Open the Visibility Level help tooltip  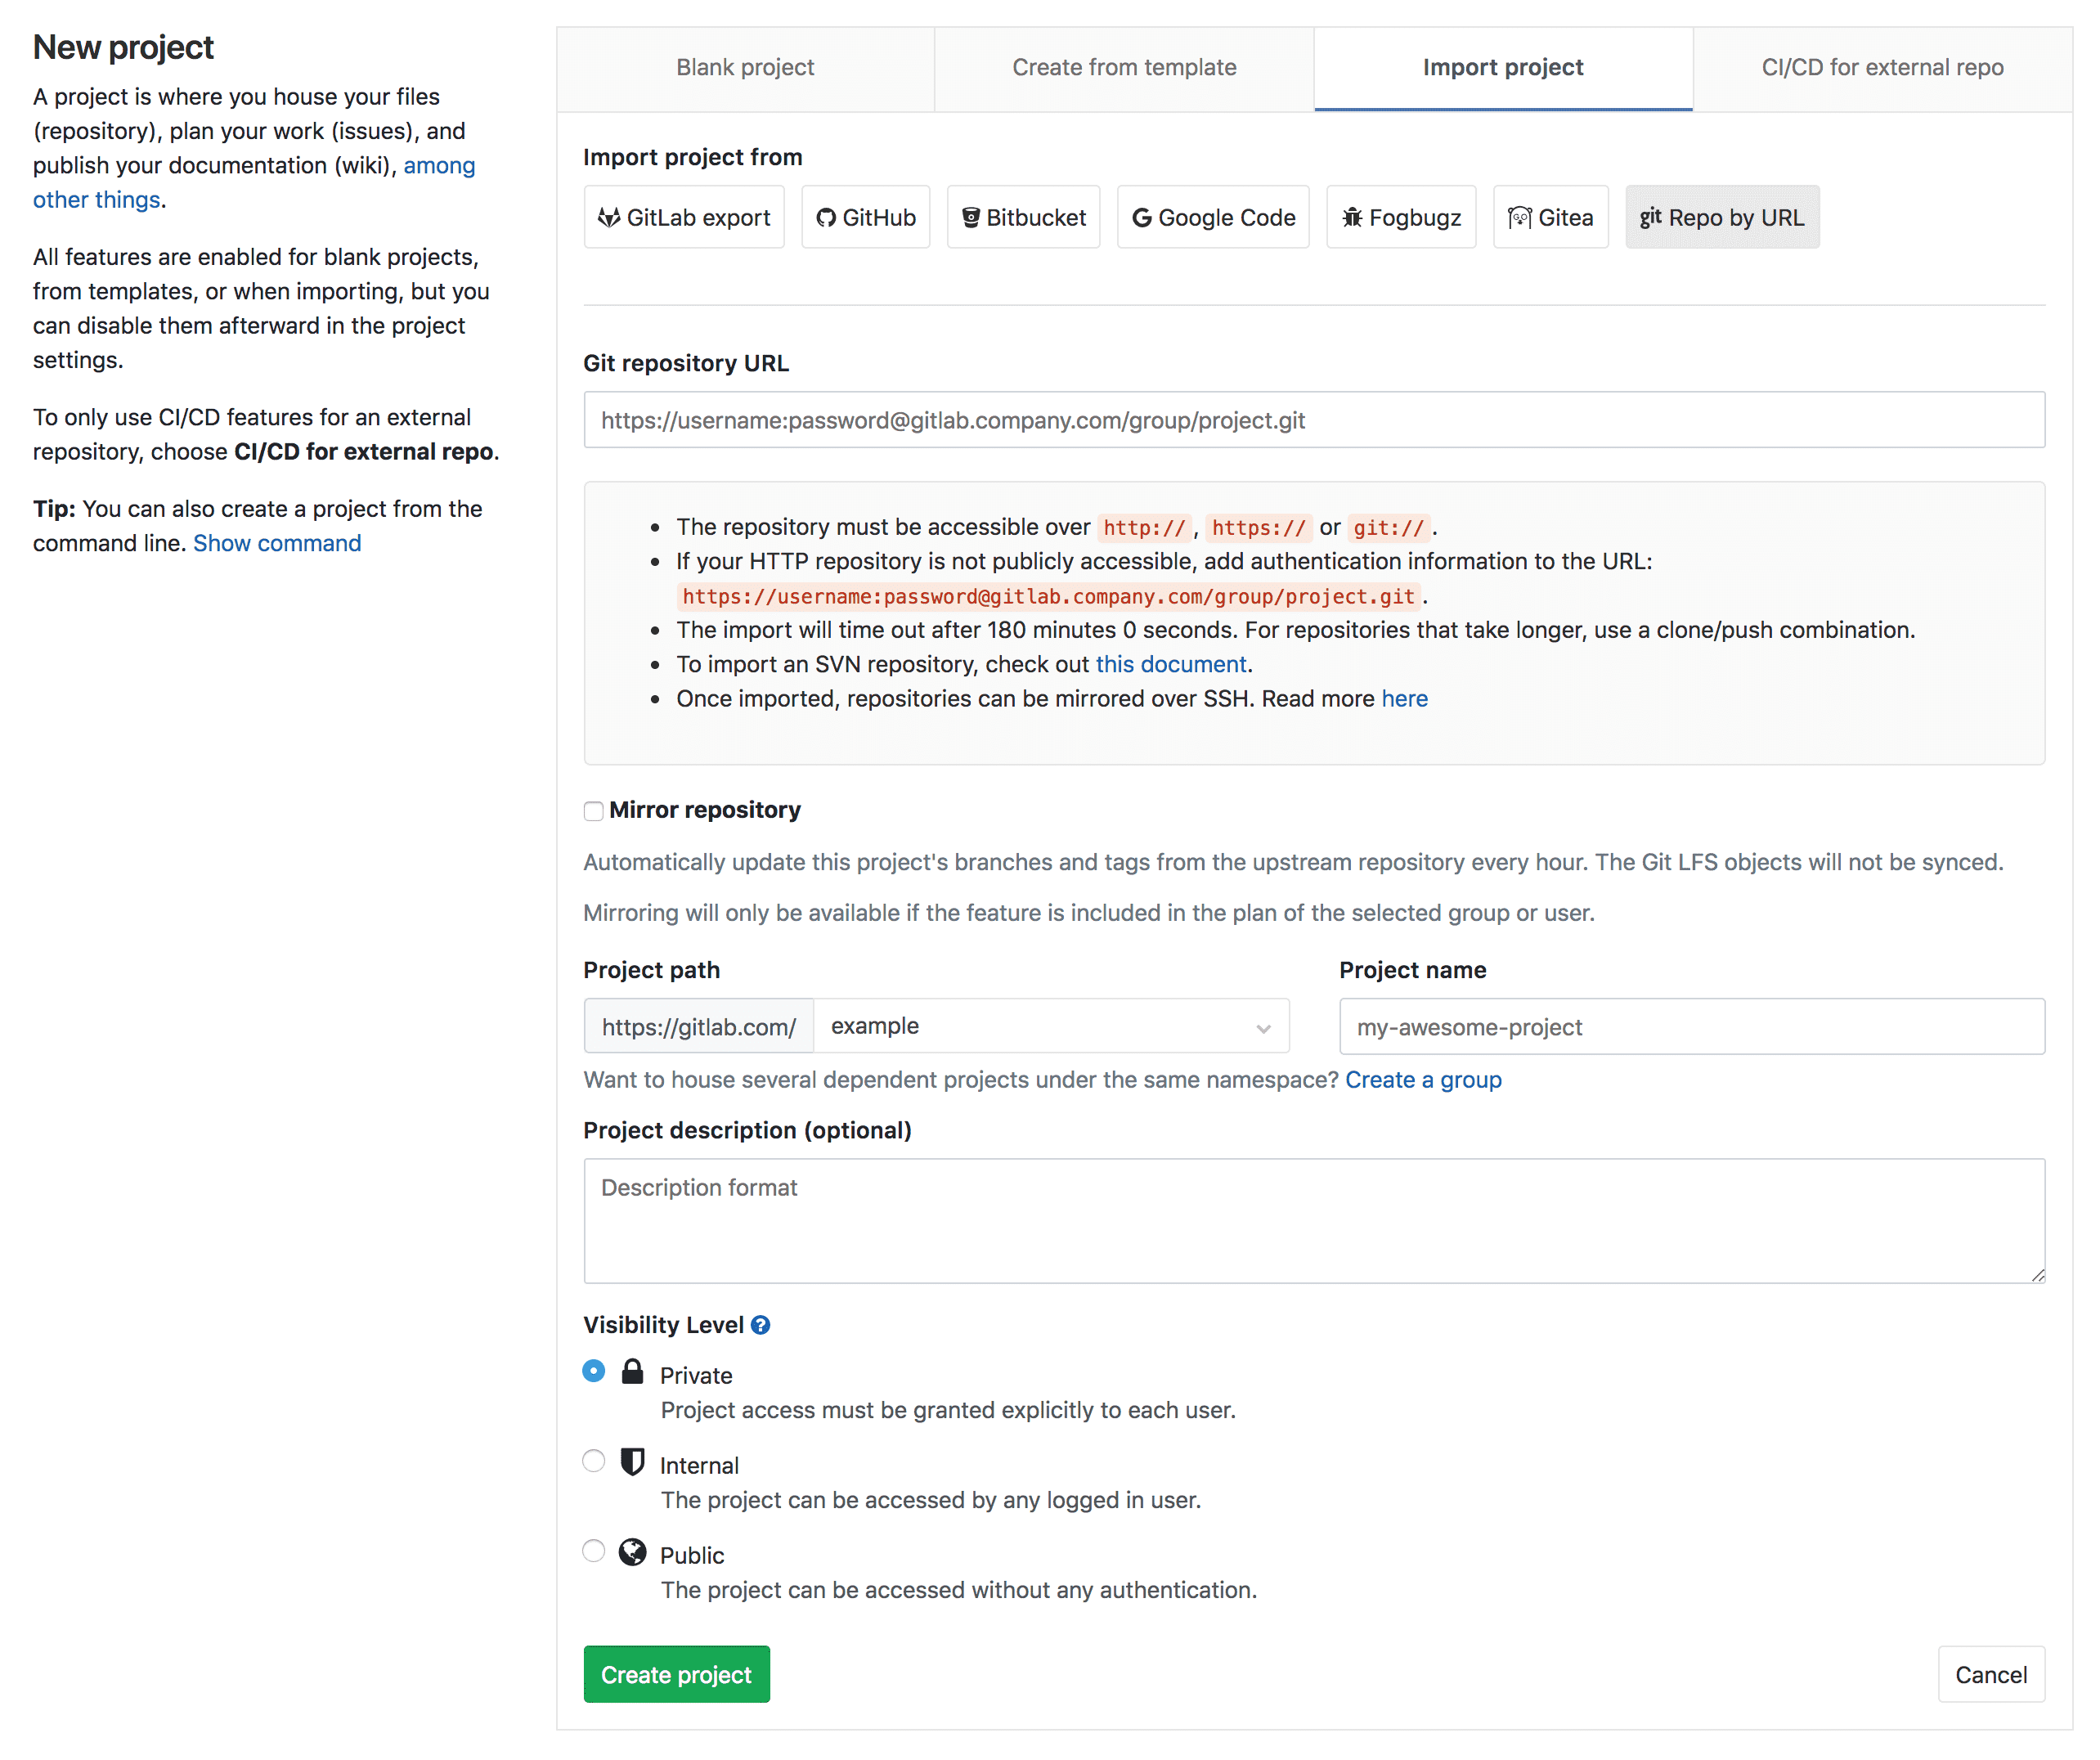[x=760, y=1324]
